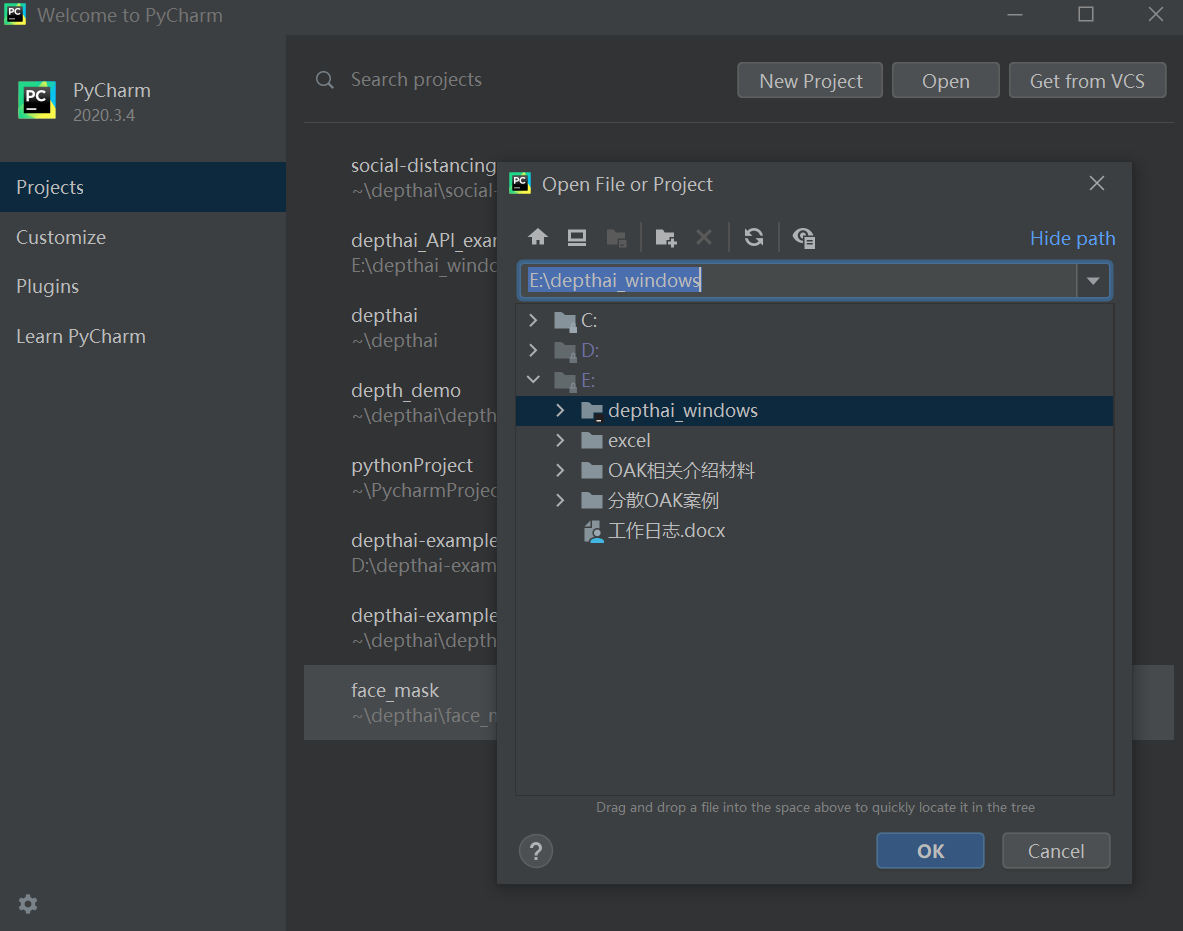Open settings gear in Welcome window
1183x931 pixels.
pos(28,904)
